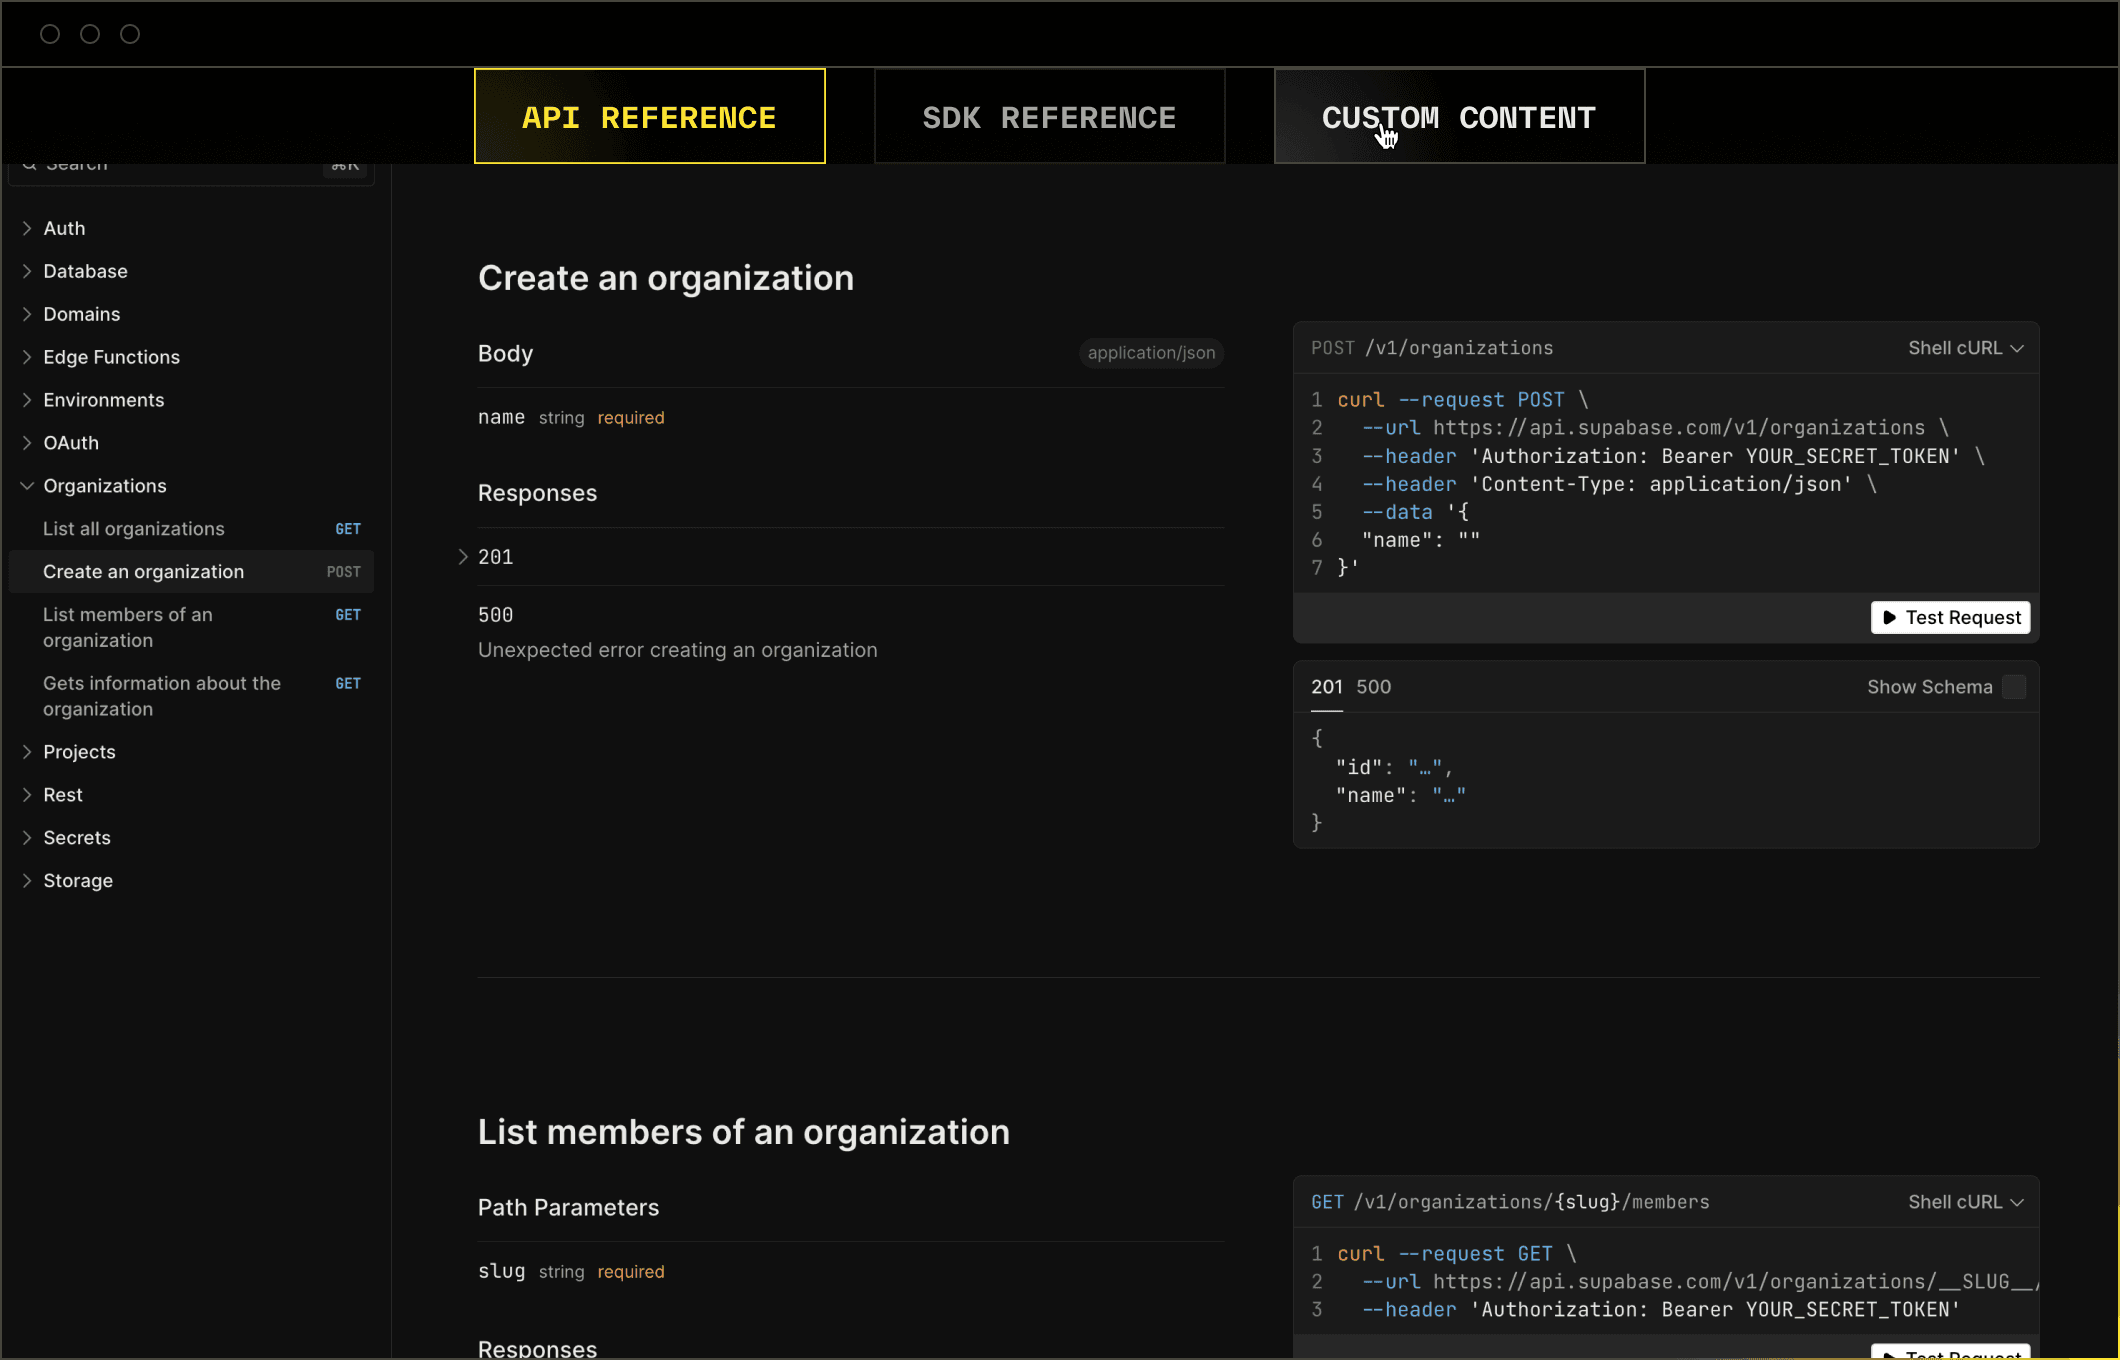
Task: Click the name parameter in Body
Action: point(501,417)
